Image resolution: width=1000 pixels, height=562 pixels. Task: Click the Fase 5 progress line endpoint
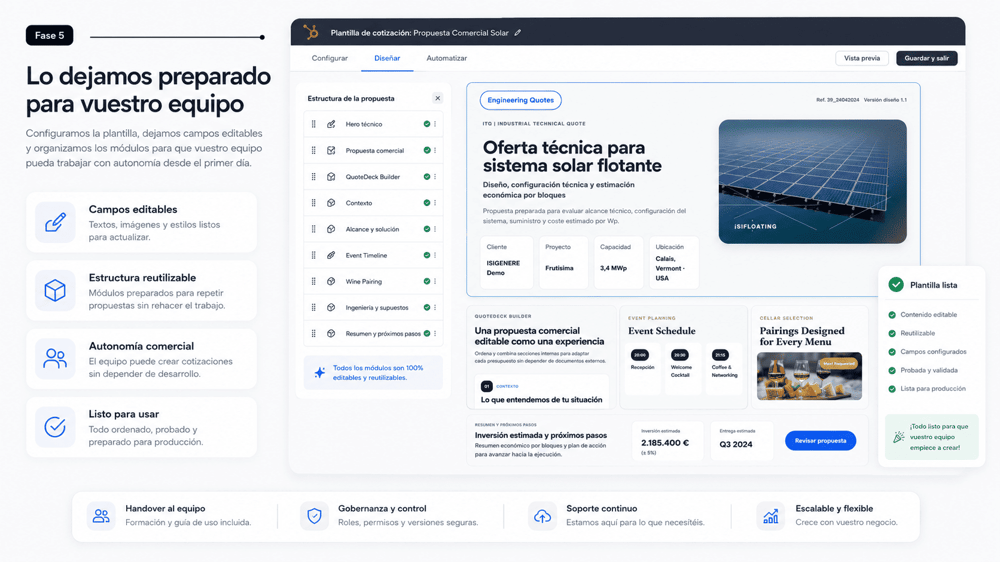[262, 37]
